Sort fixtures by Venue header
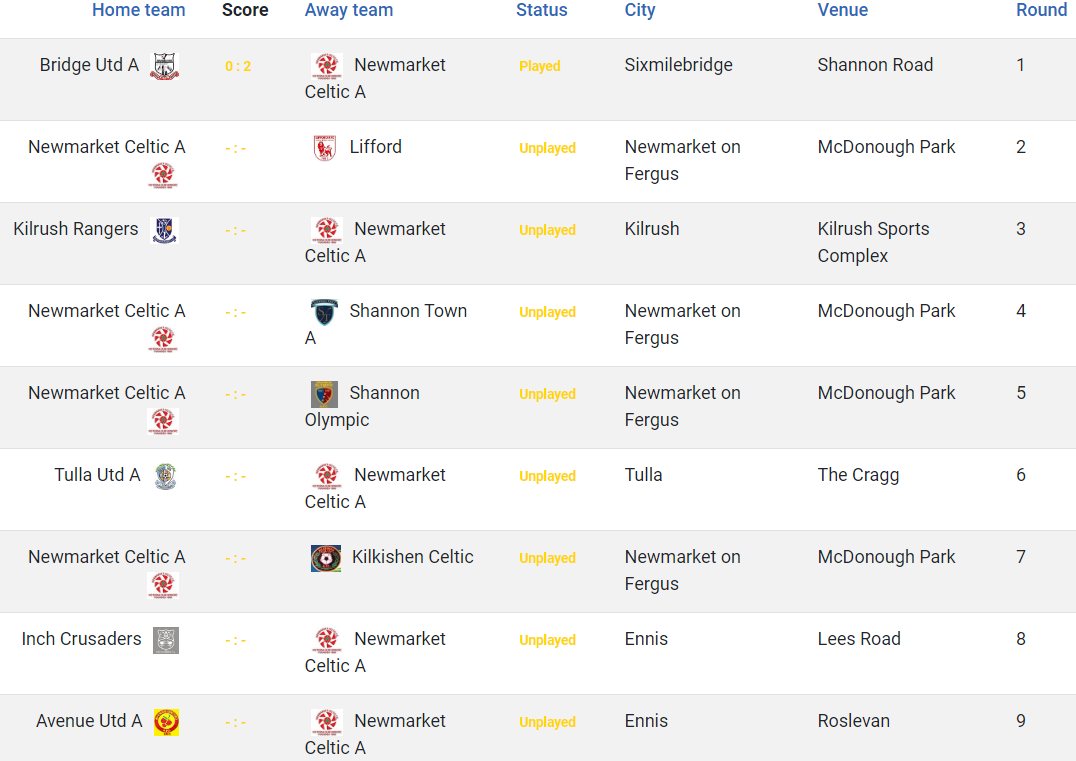This screenshot has width=1076, height=761. tap(843, 10)
